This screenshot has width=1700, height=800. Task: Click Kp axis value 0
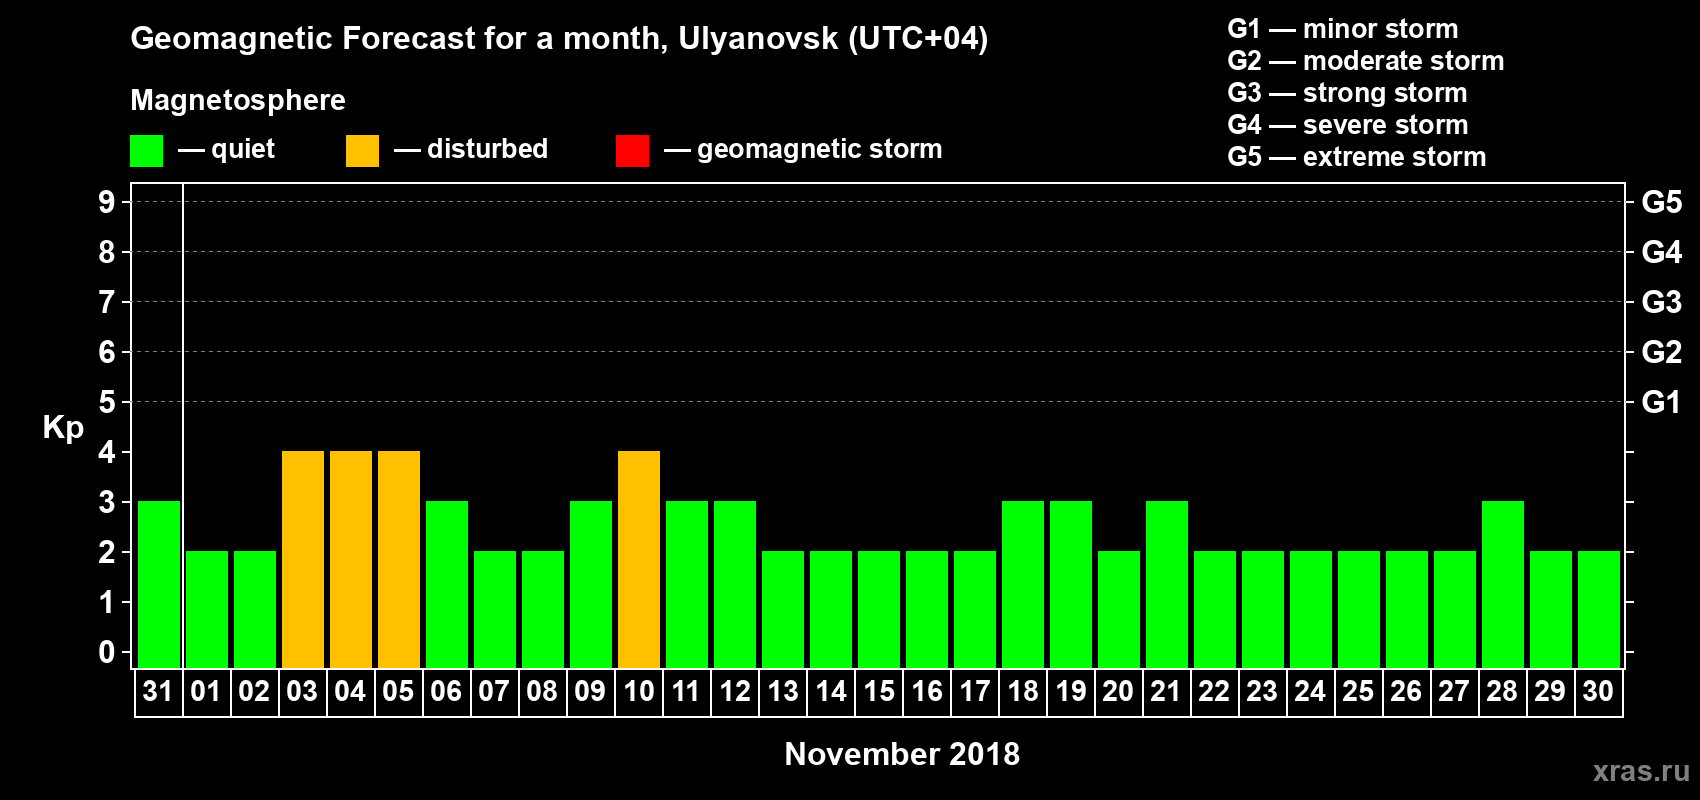[107, 652]
